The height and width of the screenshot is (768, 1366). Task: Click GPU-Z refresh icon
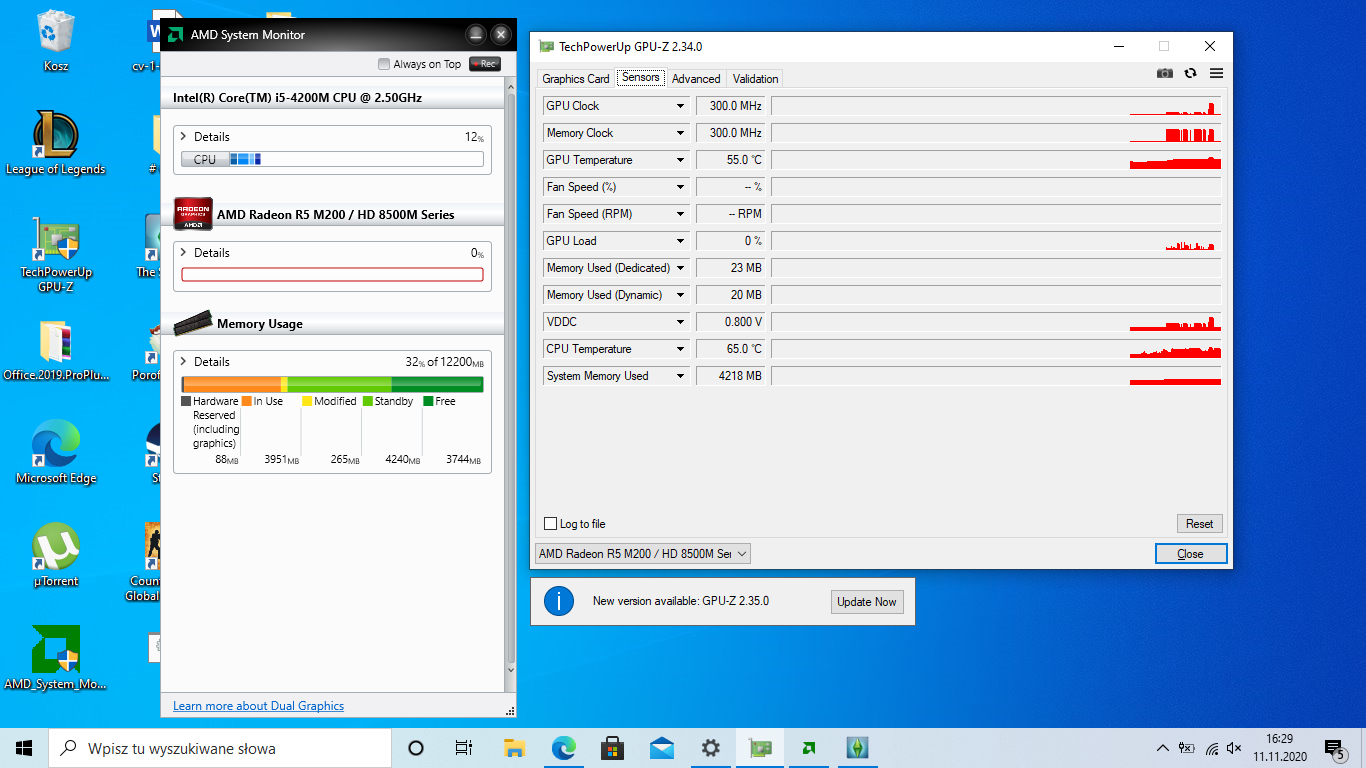point(1190,73)
